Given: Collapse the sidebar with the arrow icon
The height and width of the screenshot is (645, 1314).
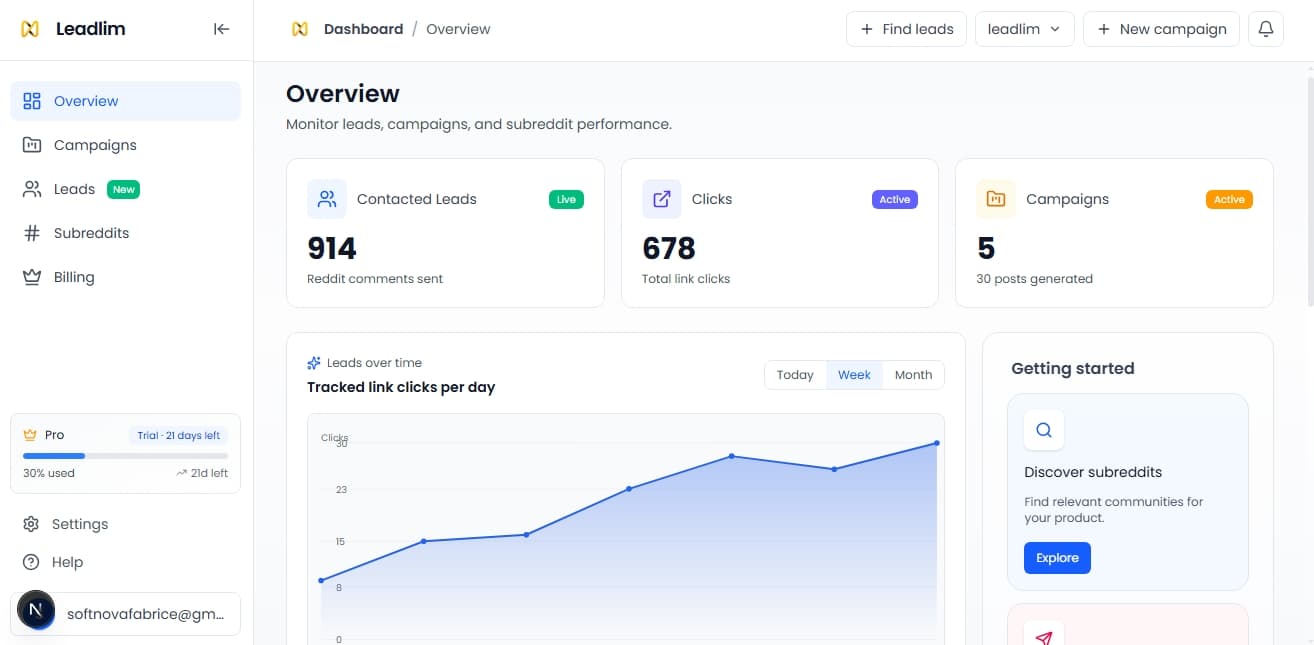Looking at the screenshot, I should pyautogui.click(x=221, y=29).
